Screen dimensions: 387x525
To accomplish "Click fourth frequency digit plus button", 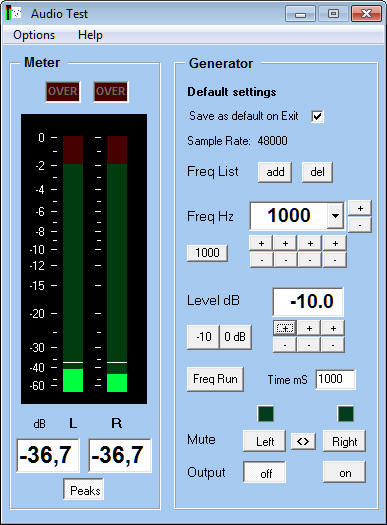I will tap(335, 243).
